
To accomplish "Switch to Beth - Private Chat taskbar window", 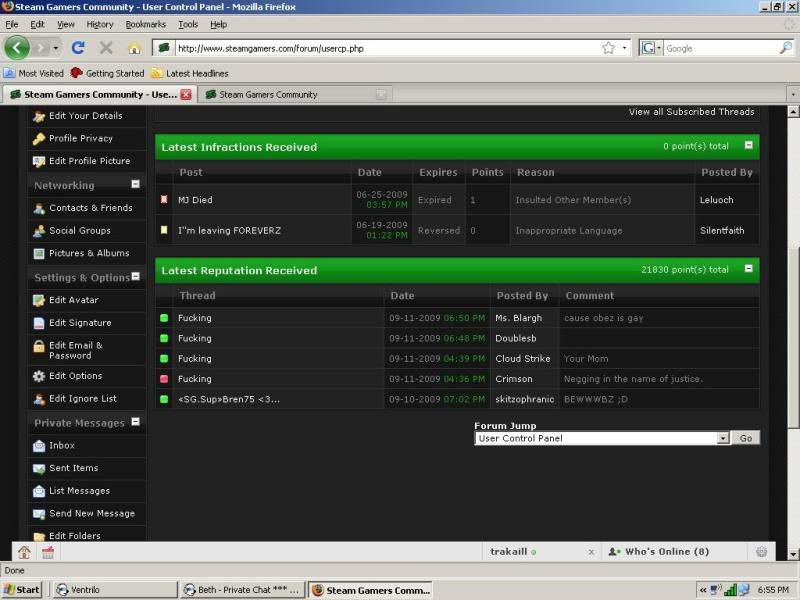I will click(242, 590).
